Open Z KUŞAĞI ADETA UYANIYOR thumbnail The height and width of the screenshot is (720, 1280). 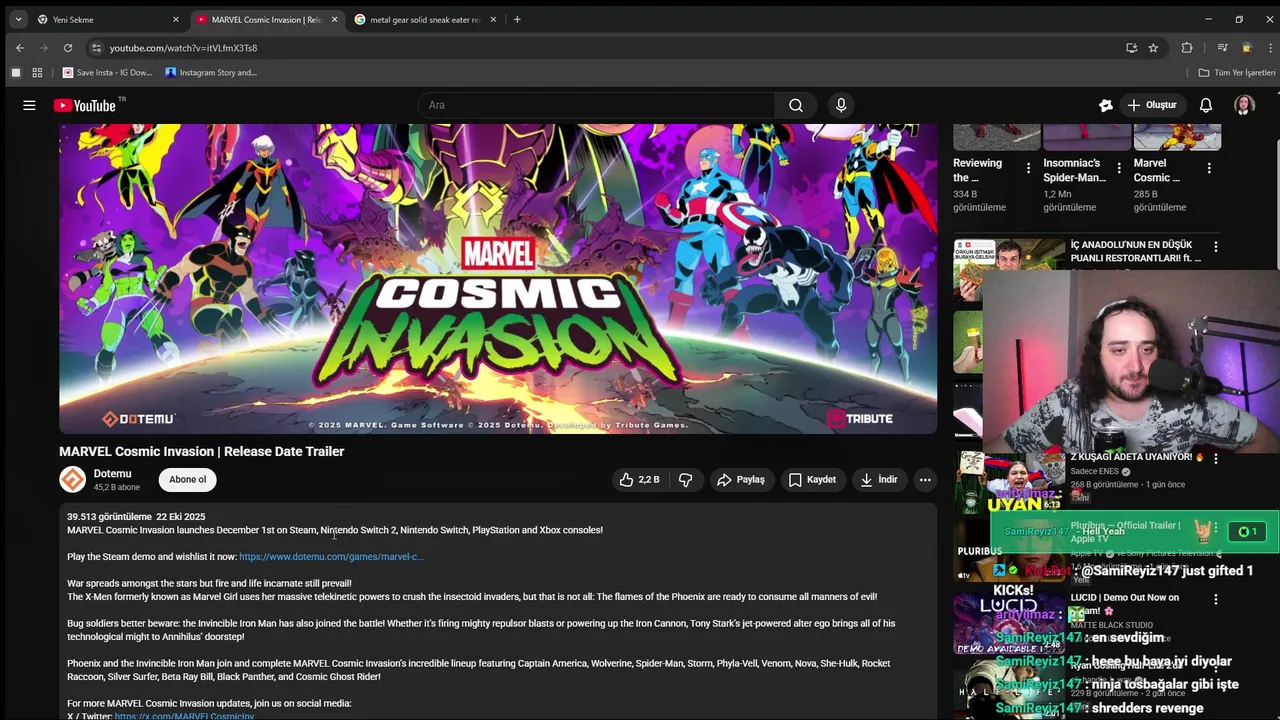pyautogui.click(x=1008, y=481)
